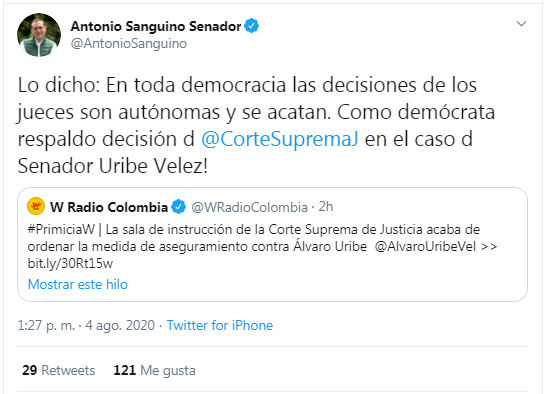The height and width of the screenshot is (394, 545).
Task: Click W Radio Colombia's verified badge
Action: 179,207
